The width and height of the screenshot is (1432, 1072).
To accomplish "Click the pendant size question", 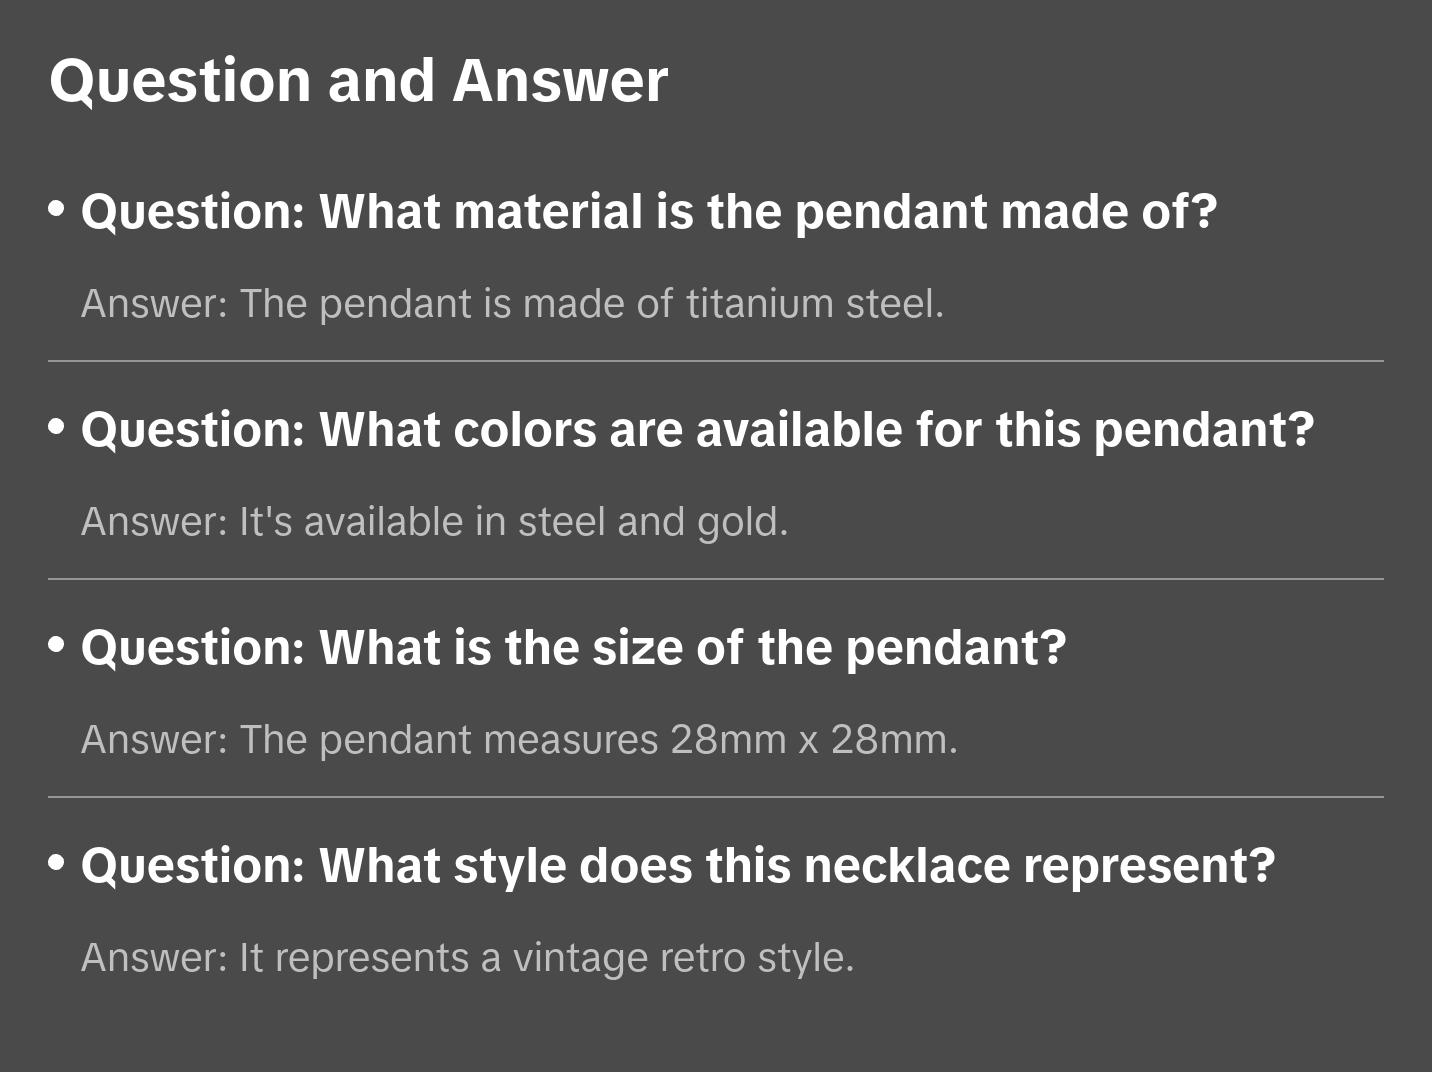I will pyautogui.click(x=573, y=648).
